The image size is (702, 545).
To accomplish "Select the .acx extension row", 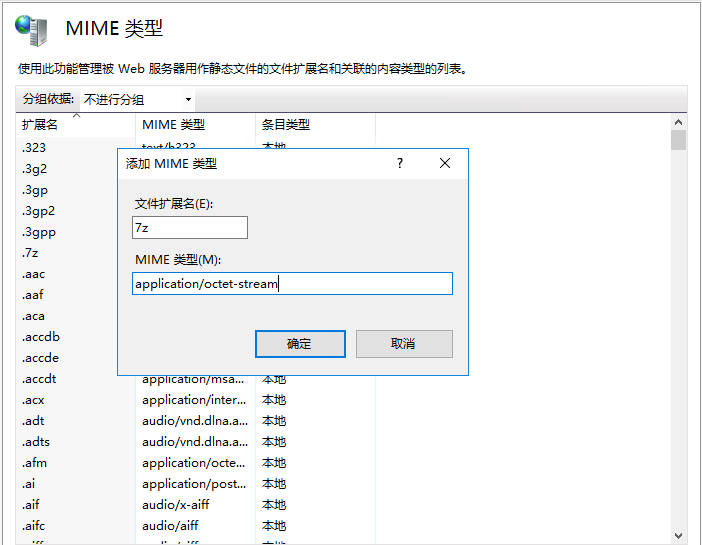I will (x=34, y=400).
